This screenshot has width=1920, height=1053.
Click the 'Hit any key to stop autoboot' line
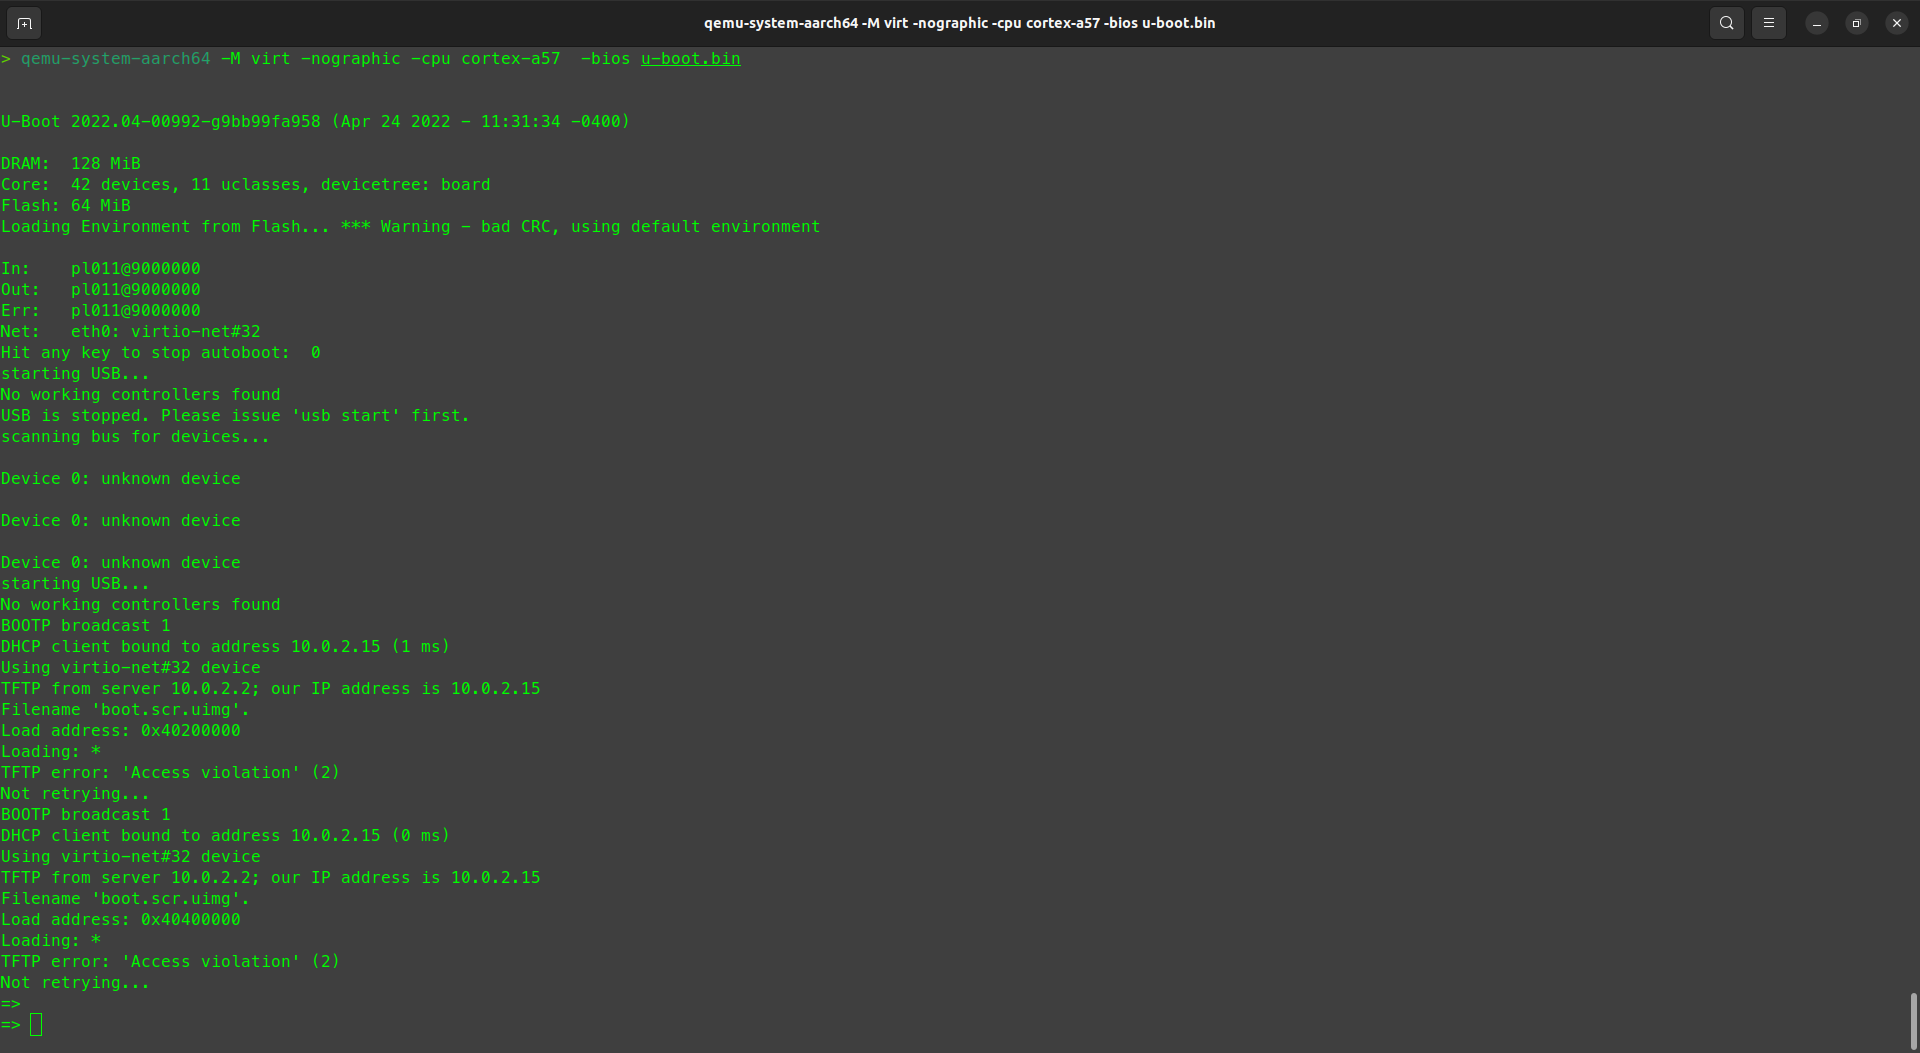coord(161,353)
